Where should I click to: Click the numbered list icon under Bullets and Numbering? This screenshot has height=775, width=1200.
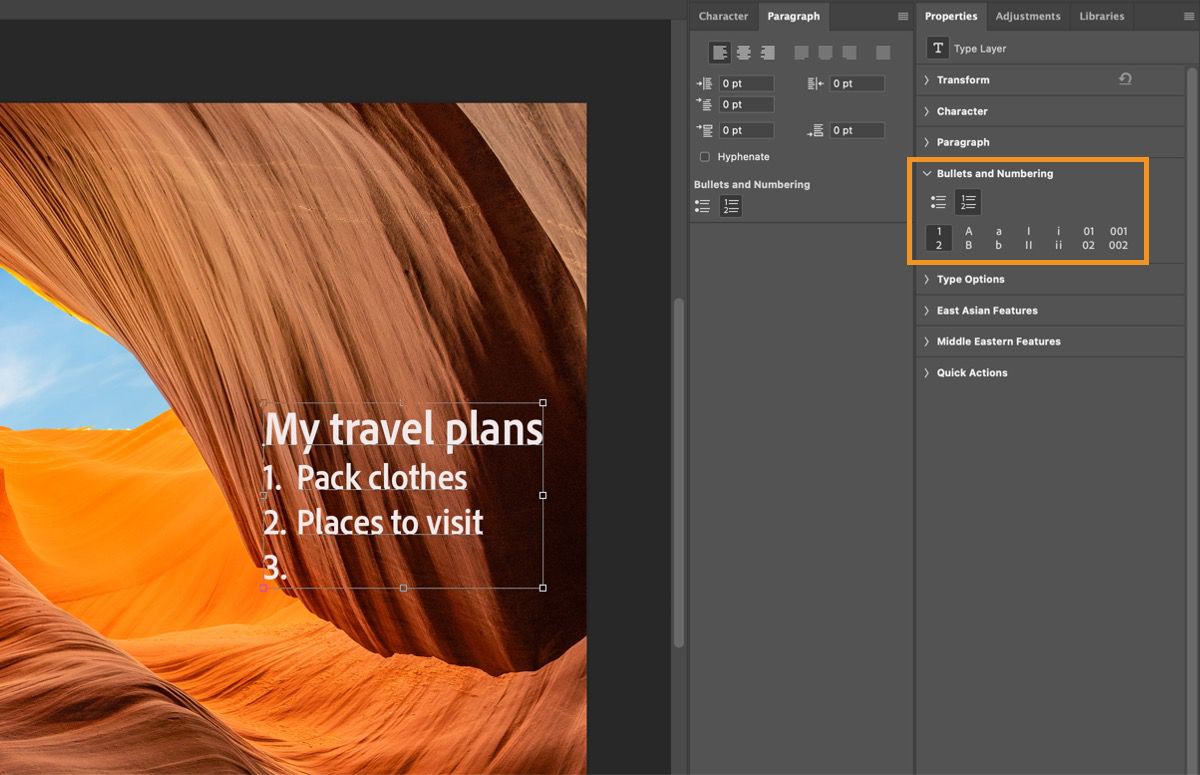(968, 201)
